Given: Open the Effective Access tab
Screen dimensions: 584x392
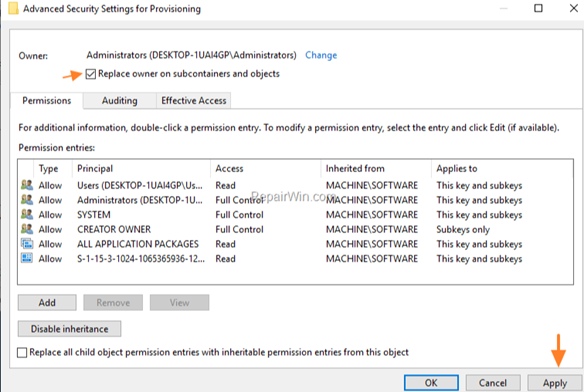Looking at the screenshot, I should tap(194, 101).
